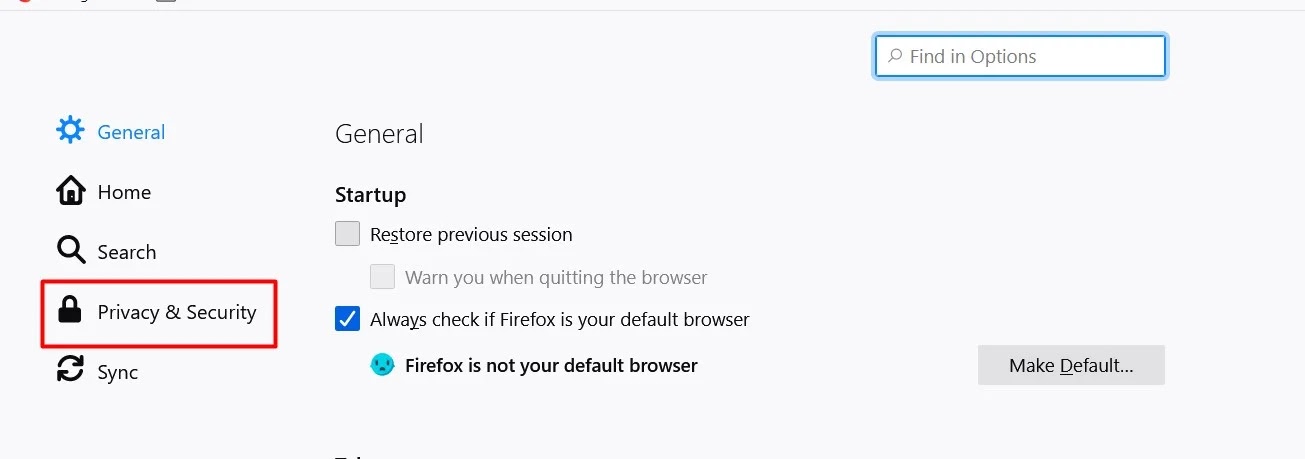
Task: Select the Search label in the sidebar
Action: pos(127,252)
